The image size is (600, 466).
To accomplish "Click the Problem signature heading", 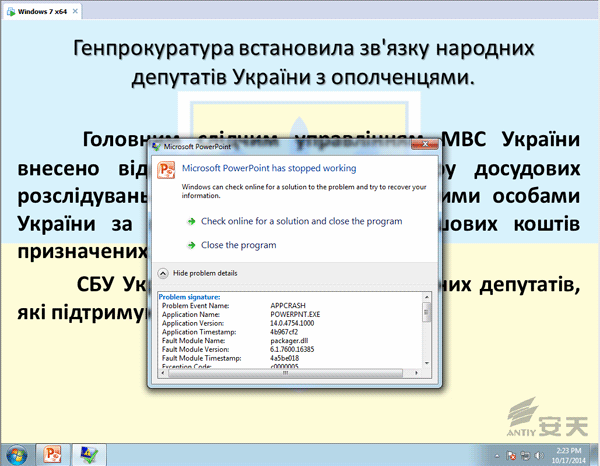I will pos(189,297).
